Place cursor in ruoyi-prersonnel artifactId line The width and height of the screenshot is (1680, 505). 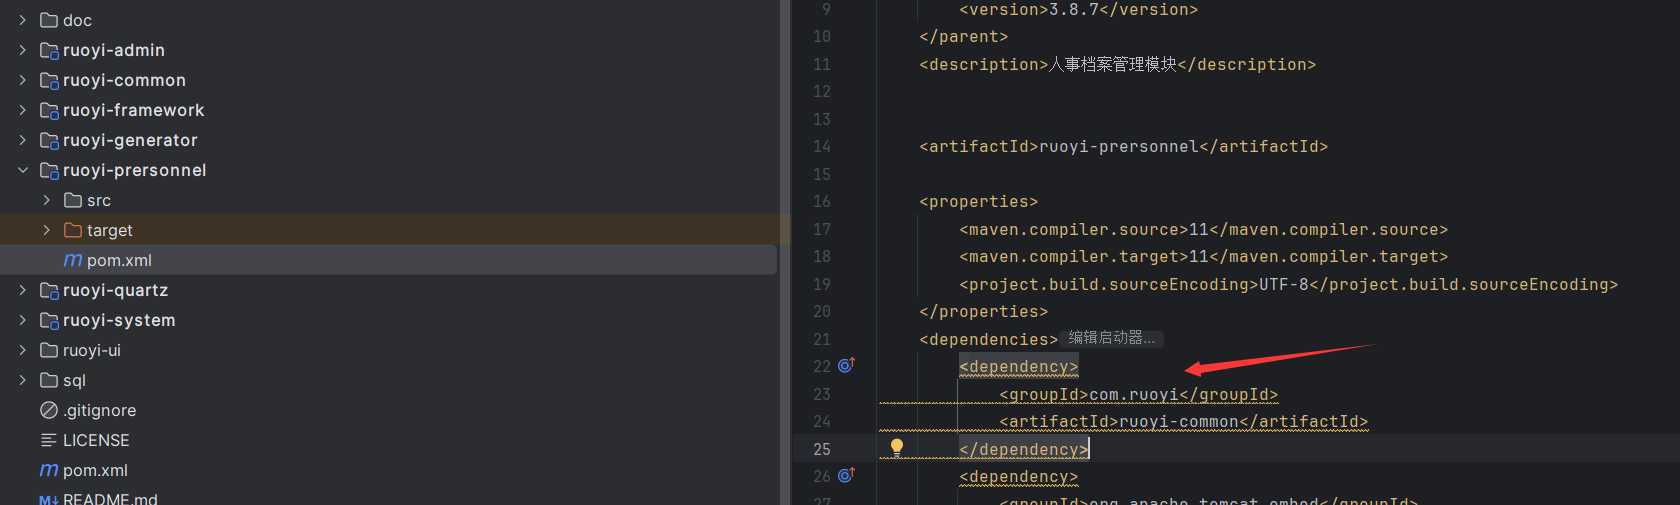[x=1122, y=147]
